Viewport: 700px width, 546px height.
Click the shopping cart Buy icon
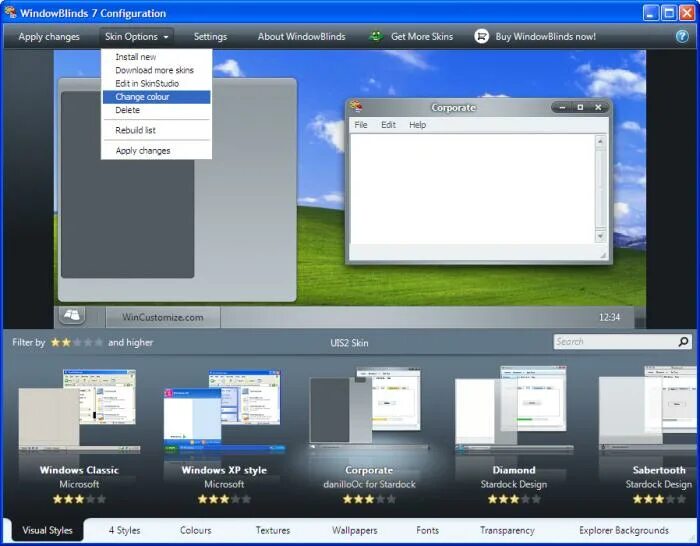[x=481, y=37]
